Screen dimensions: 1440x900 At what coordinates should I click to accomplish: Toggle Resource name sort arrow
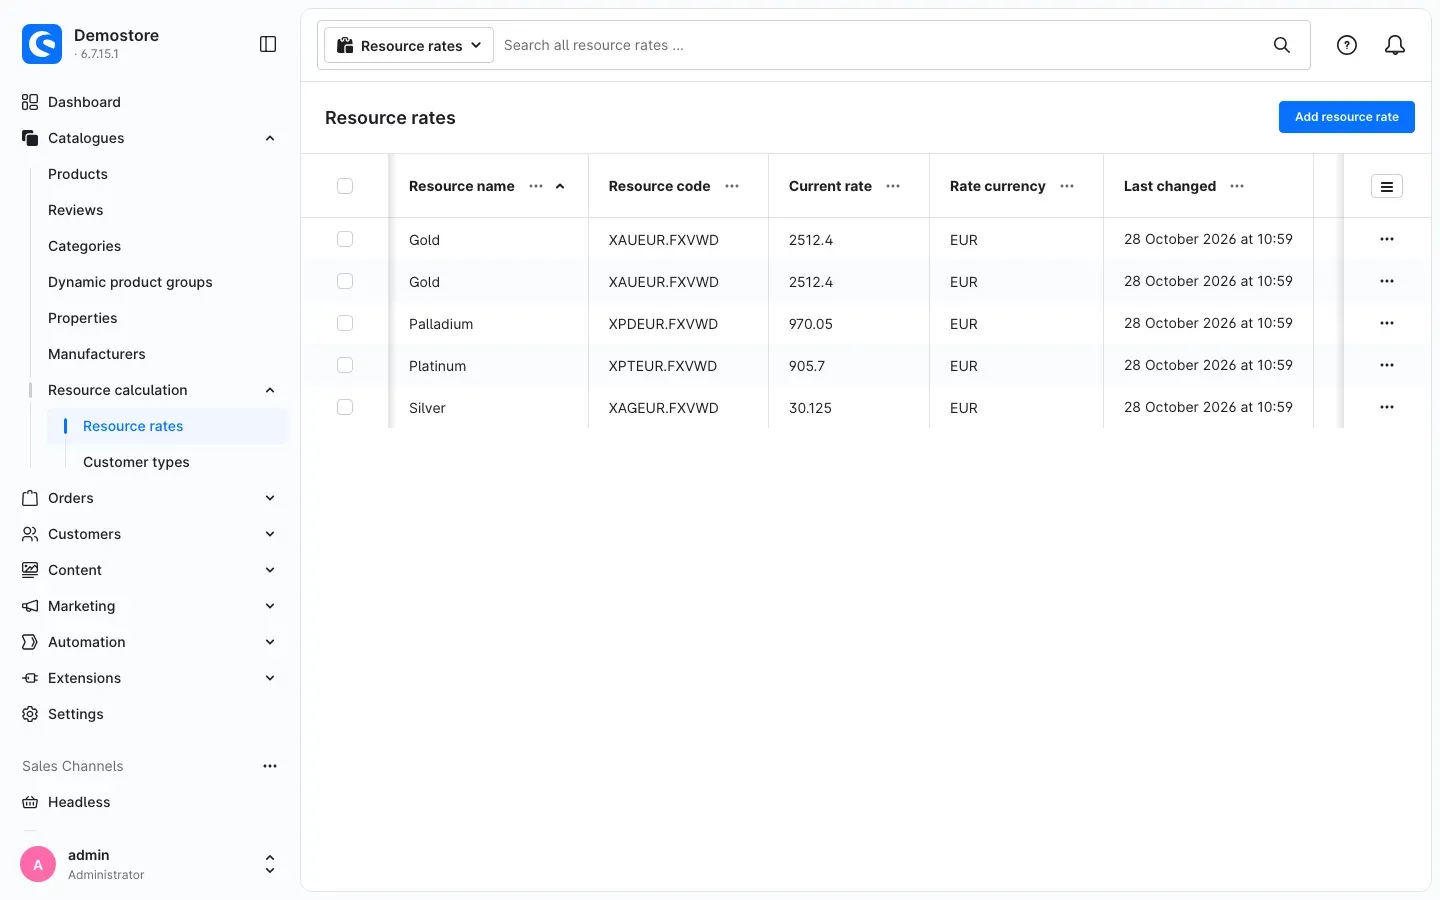560,186
